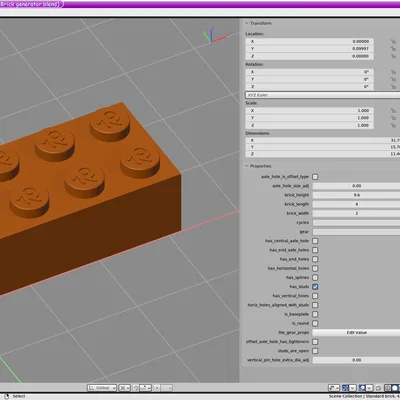
Task: Click the Rotation Z field
Action: pos(309,87)
